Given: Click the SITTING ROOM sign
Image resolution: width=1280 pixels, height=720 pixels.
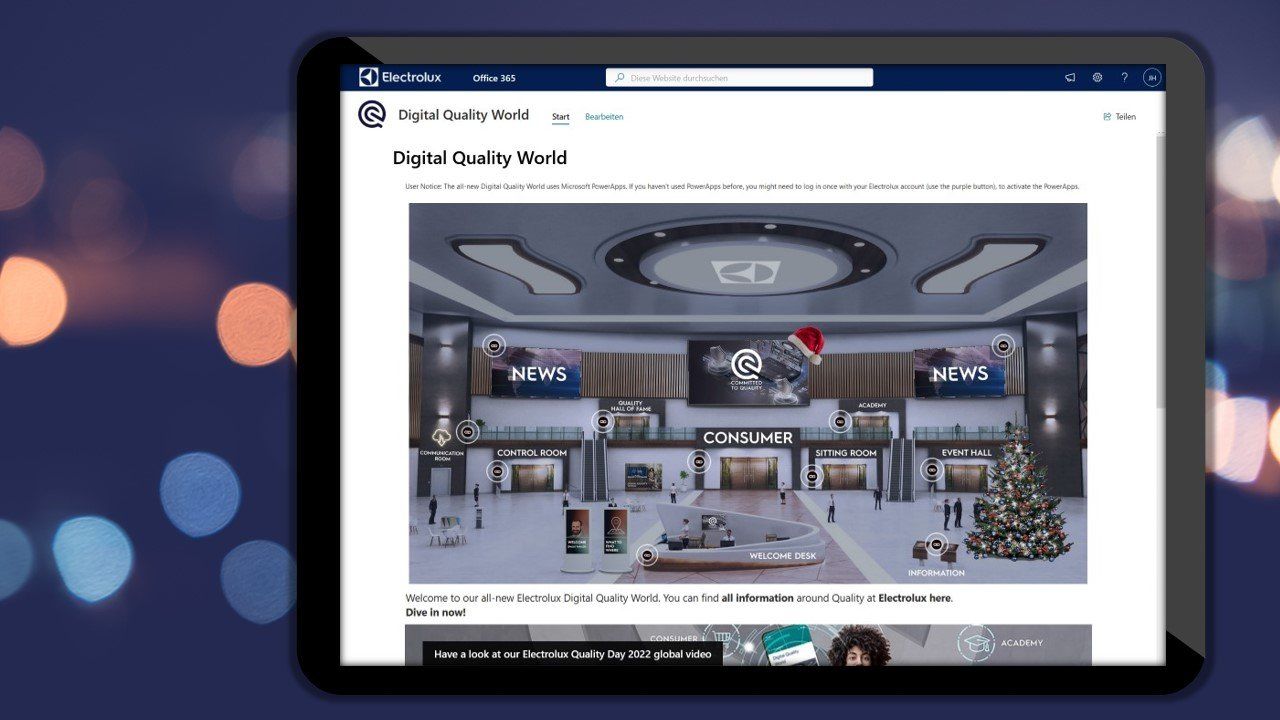Looking at the screenshot, I should pyautogui.click(x=846, y=453).
